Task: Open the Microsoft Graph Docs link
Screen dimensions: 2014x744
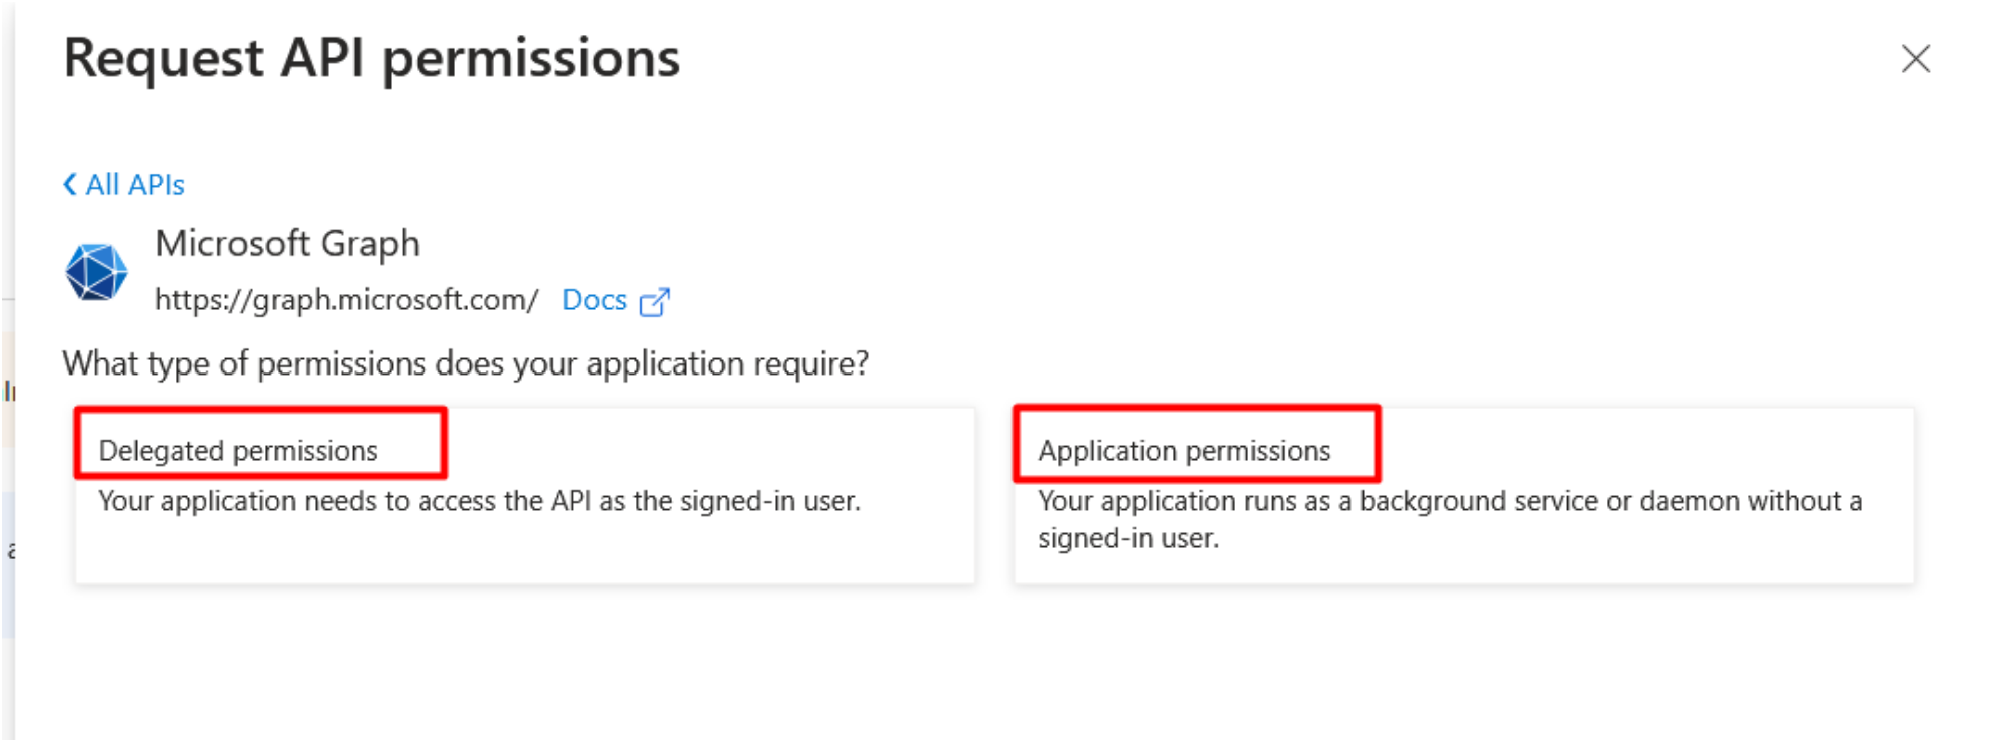Action: click(594, 300)
